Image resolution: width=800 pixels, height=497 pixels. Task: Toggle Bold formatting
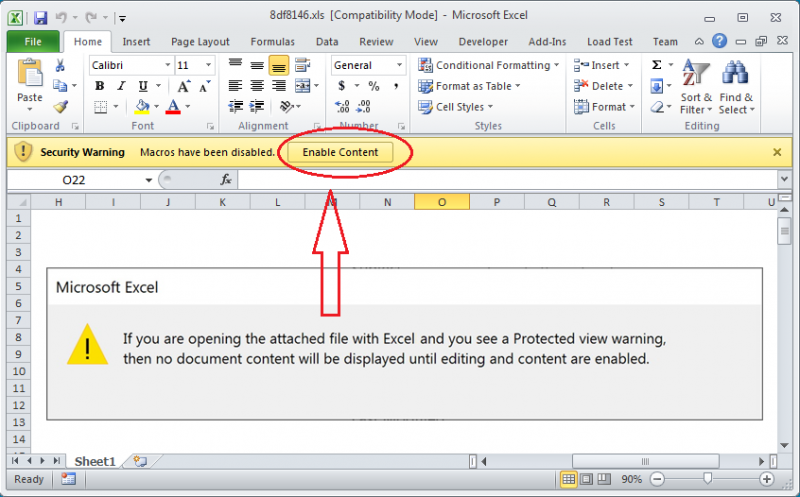pos(100,86)
